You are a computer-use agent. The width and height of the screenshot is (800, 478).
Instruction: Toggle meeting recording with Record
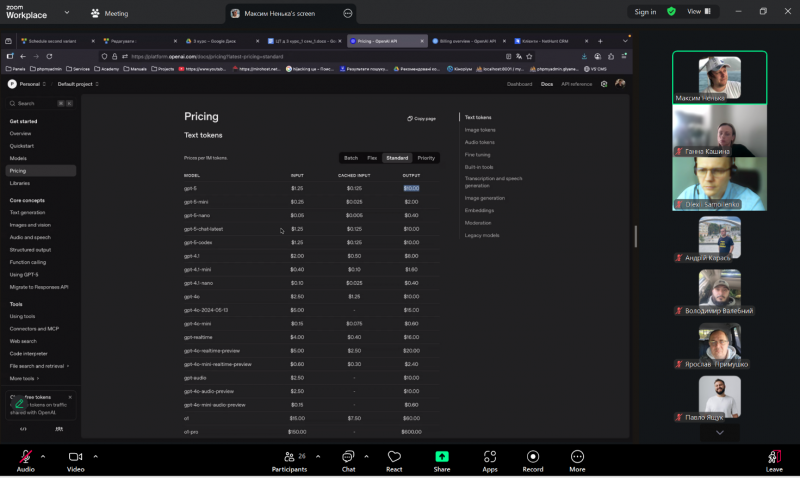click(x=533, y=458)
